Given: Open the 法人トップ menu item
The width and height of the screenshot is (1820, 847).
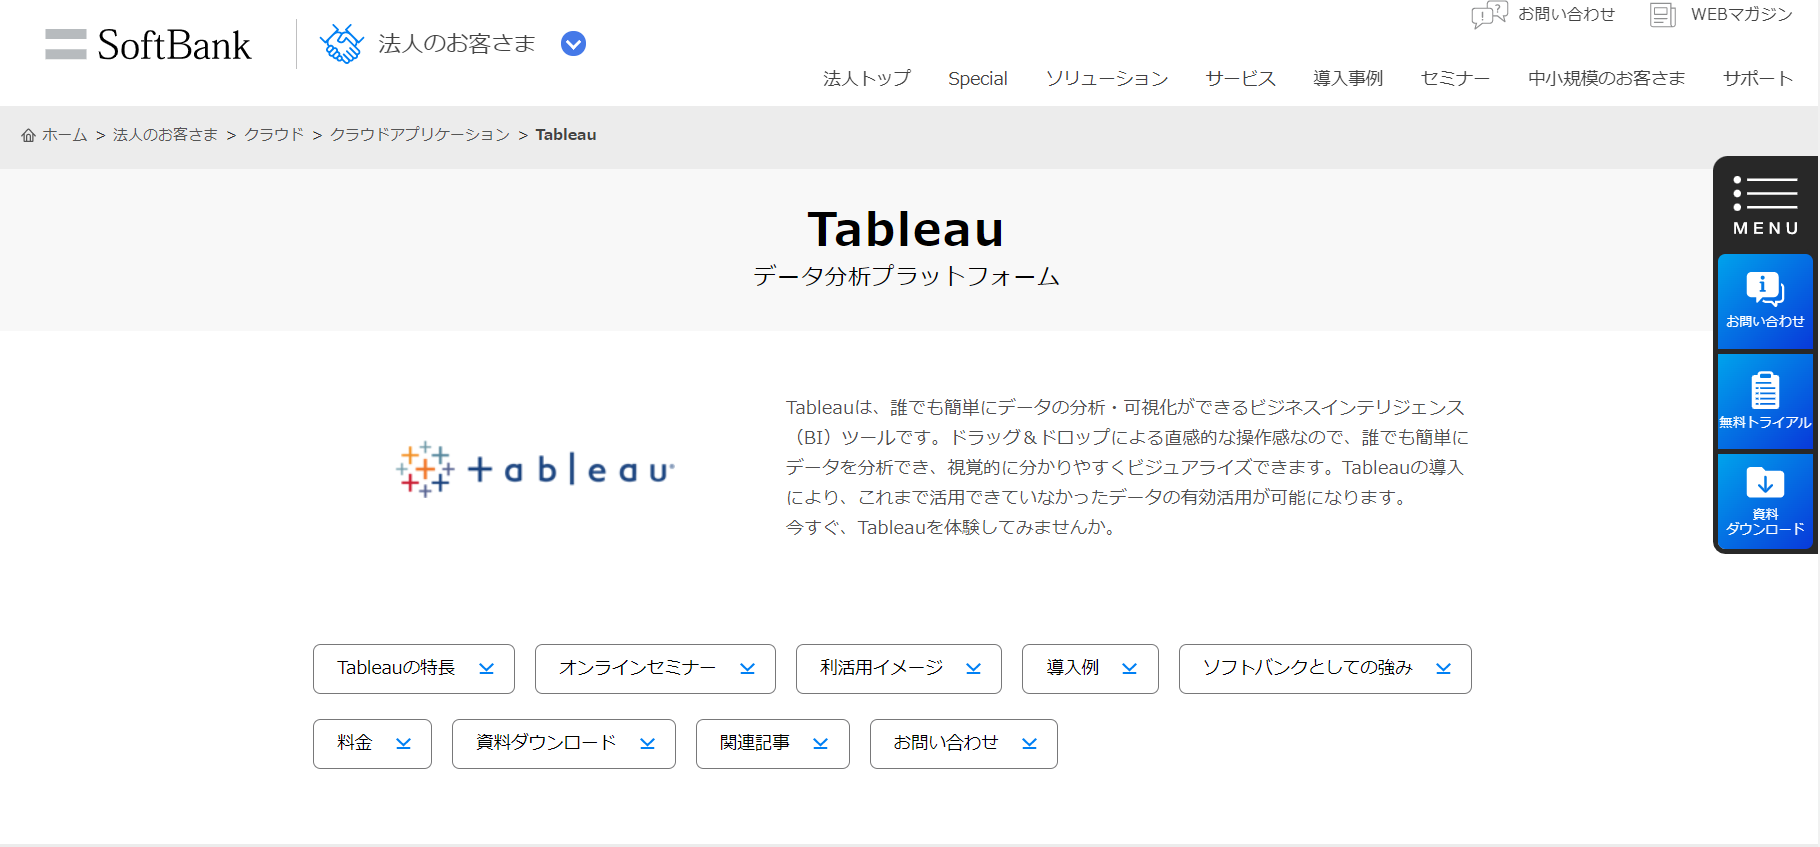Looking at the screenshot, I should (867, 78).
